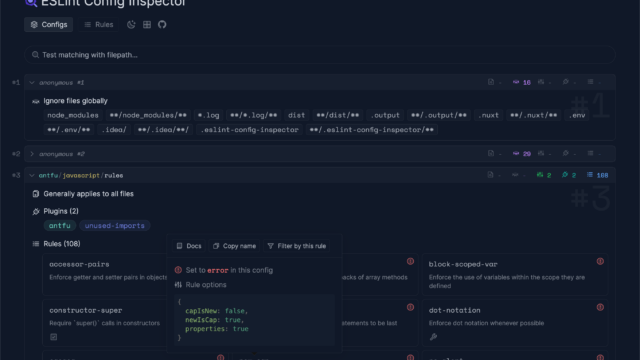This screenshot has height=360, width=640.
Task: Click the Plugins (2) section heading
Action: 61,211
